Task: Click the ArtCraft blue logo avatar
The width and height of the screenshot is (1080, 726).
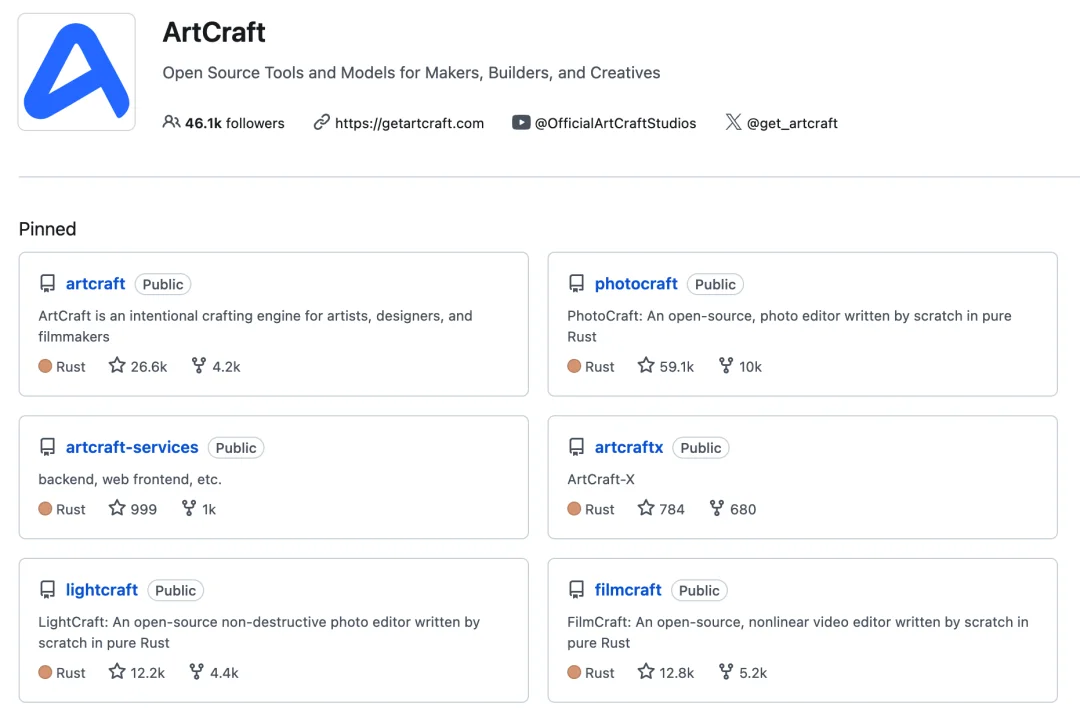Action: click(x=76, y=72)
